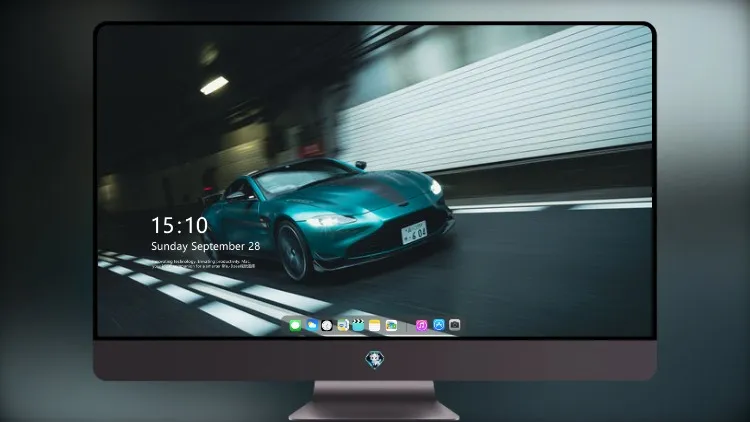Click the 'Sunday September 28' date text
The height and width of the screenshot is (422, 750).
click(206, 246)
